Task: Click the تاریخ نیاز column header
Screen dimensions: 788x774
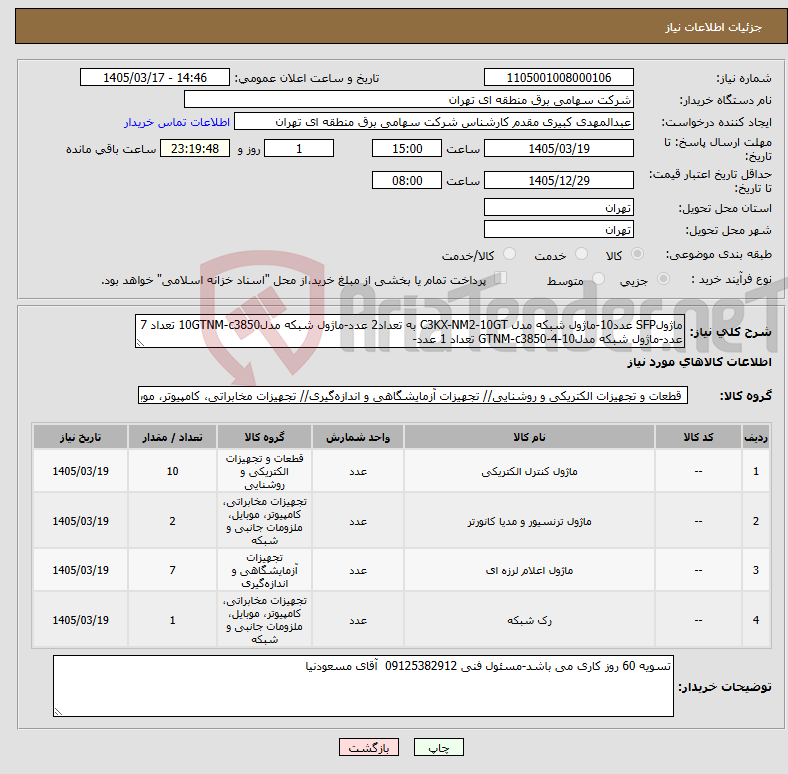Action: coord(80,437)
